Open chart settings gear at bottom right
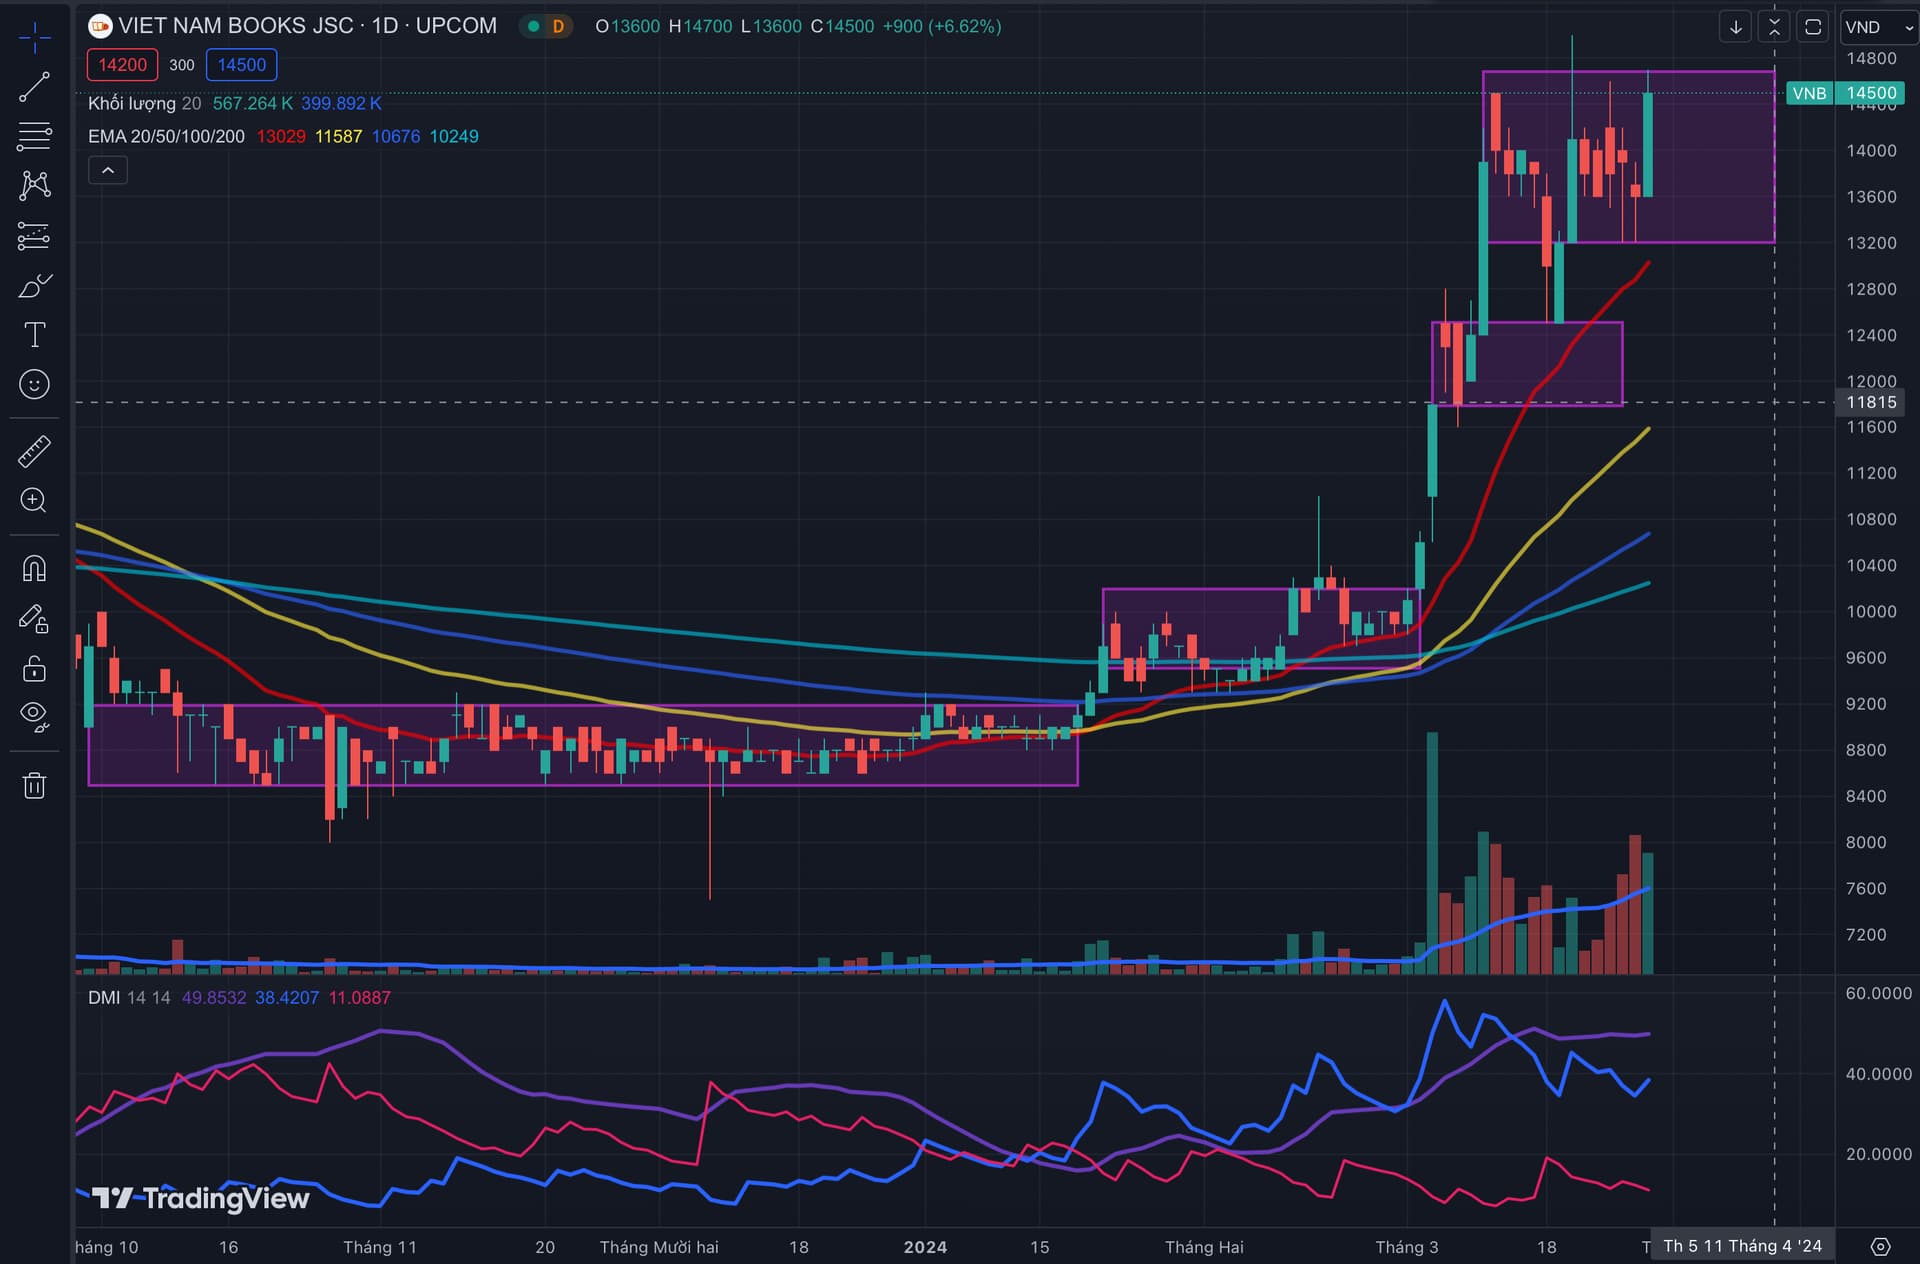This screenshot has height=1264, width=1920. [1880, 1246]
